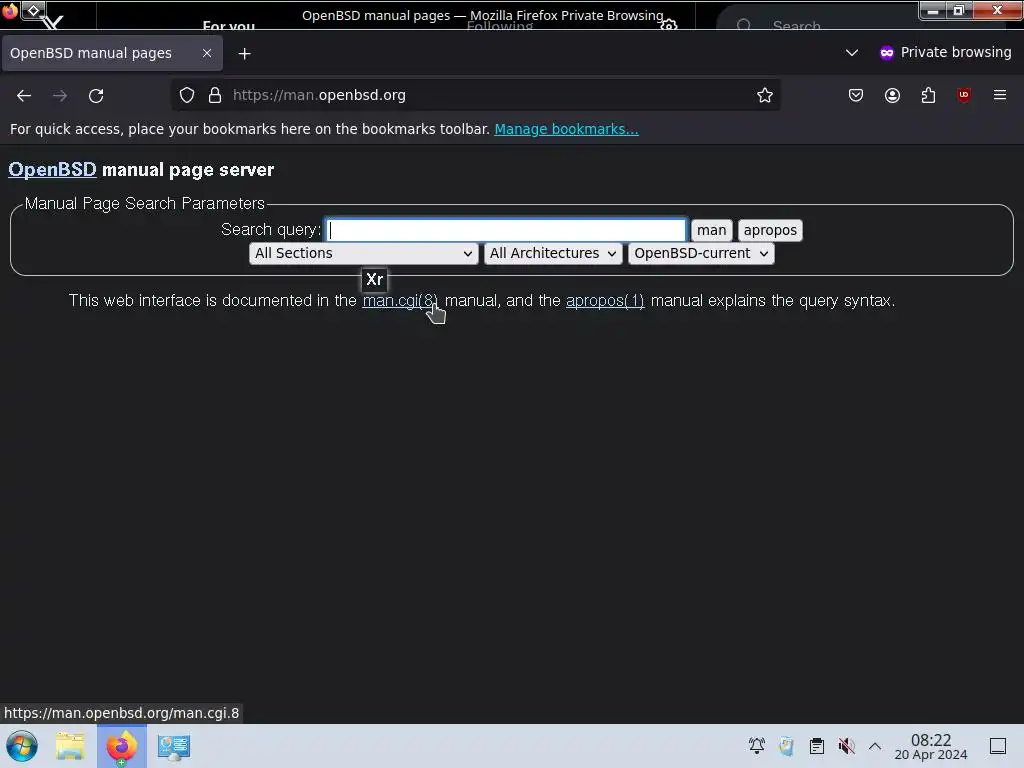Viewport: 1024px width, 768px height.
Task: Switch to Firefox taskbar icon
Action: (121, 746)
